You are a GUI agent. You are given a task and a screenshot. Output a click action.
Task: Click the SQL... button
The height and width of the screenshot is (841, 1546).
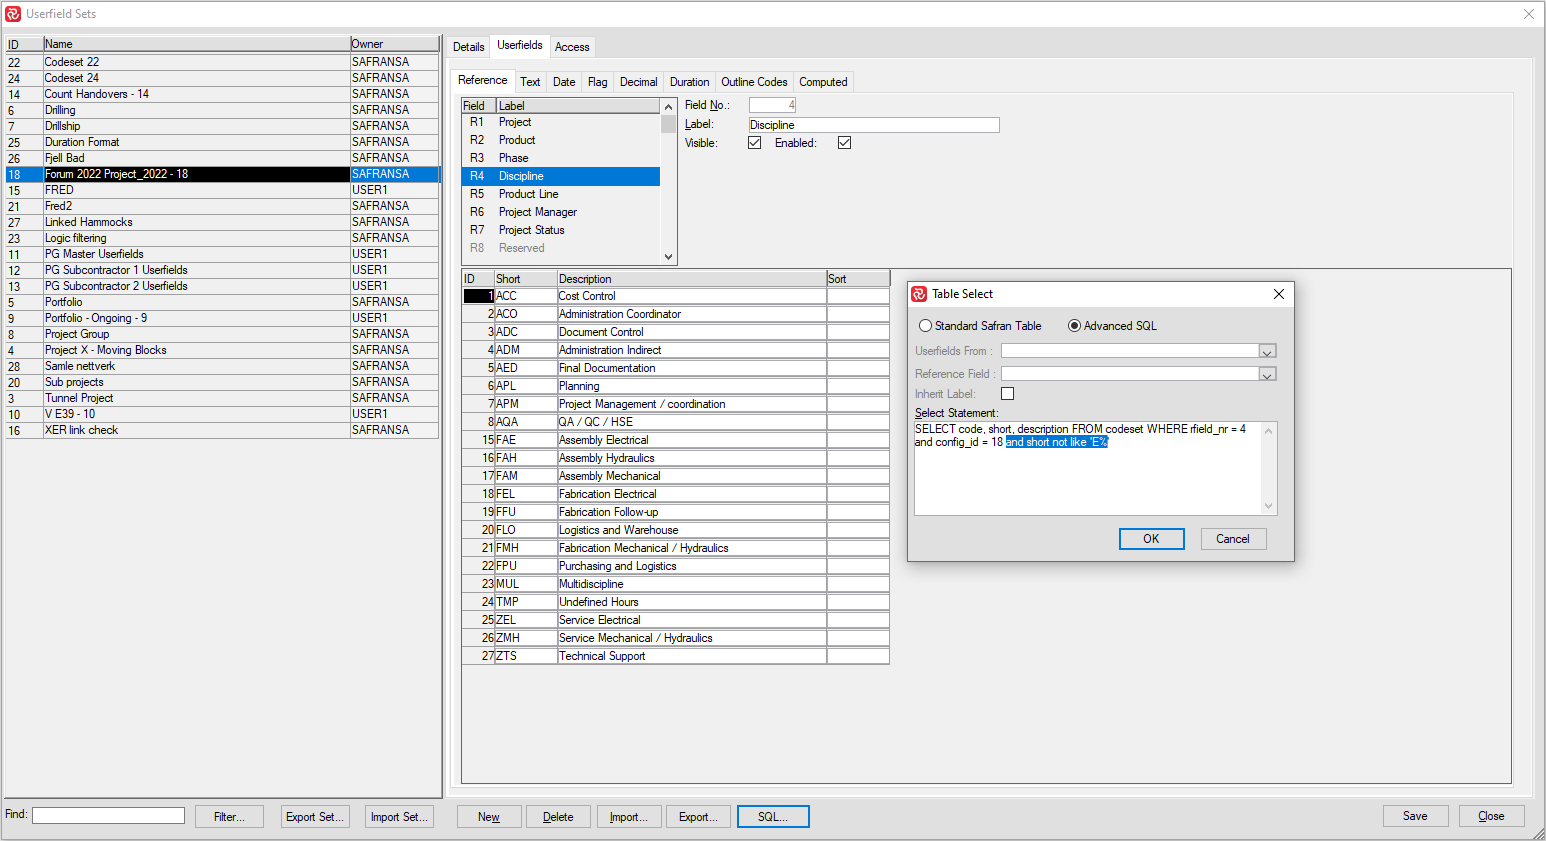(x=773, y=817)
